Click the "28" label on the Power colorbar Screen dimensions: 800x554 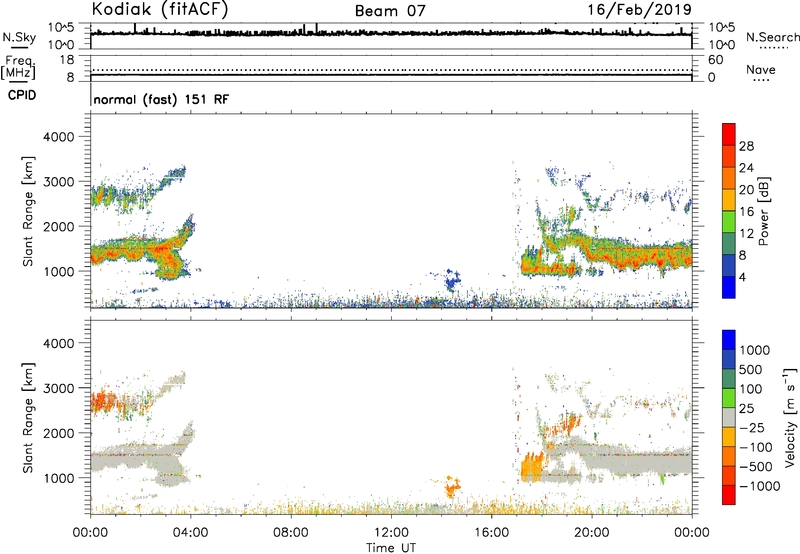click(746, 146)
